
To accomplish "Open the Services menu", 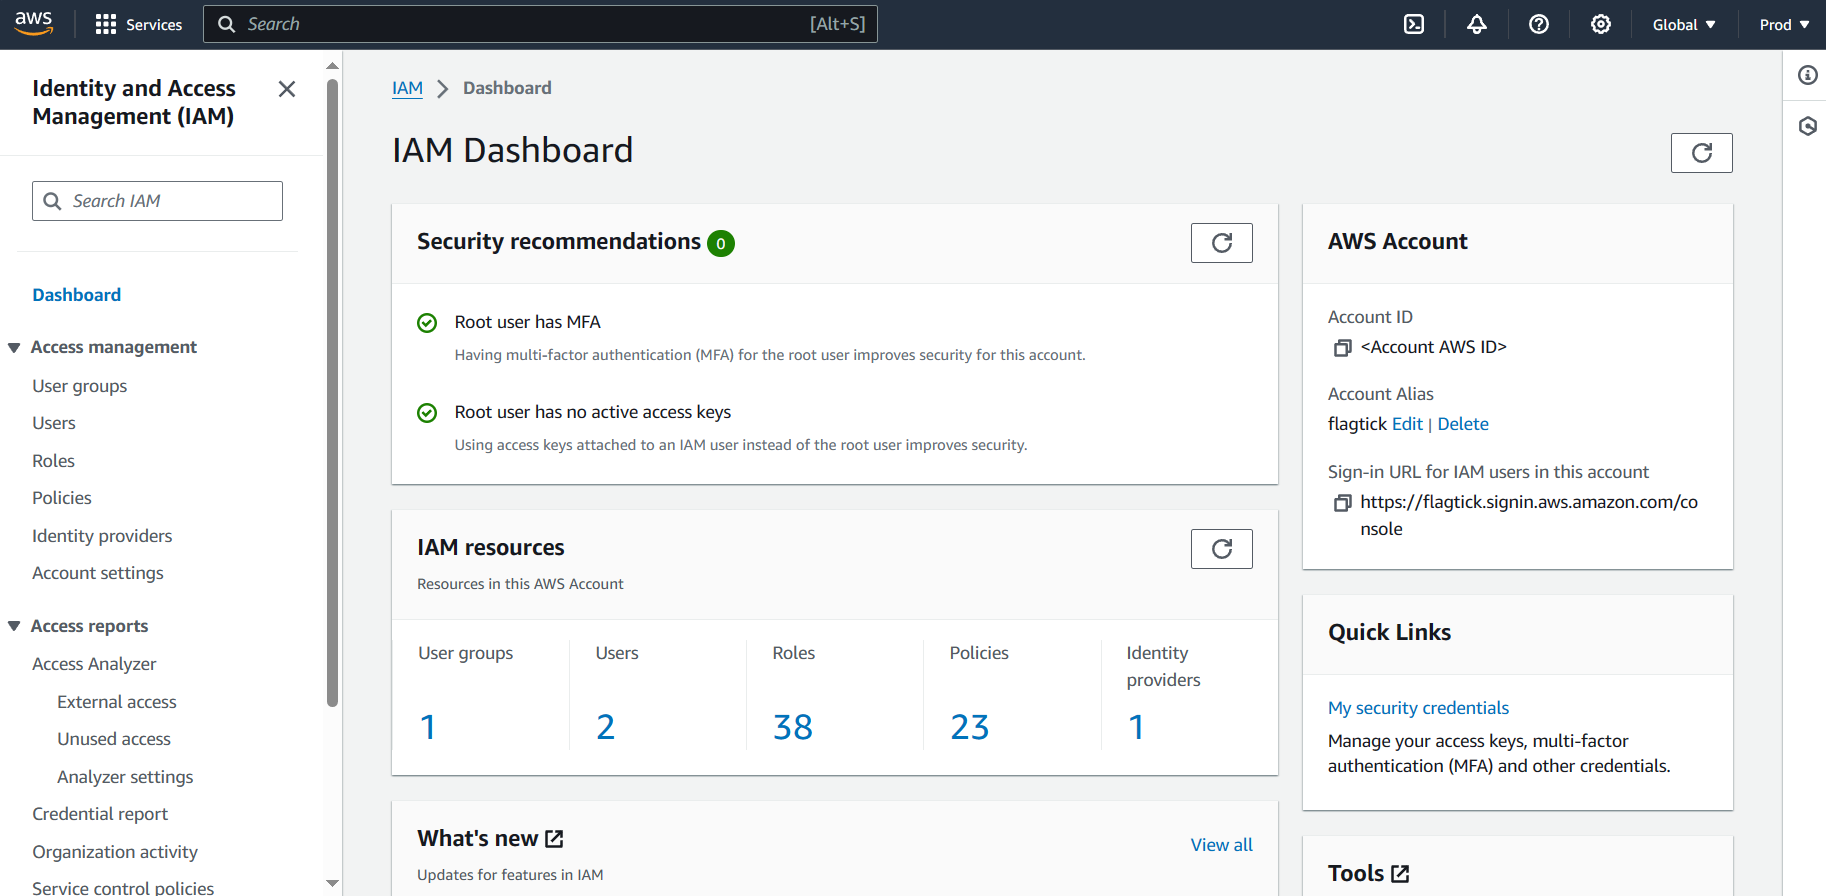I will 138,24.
